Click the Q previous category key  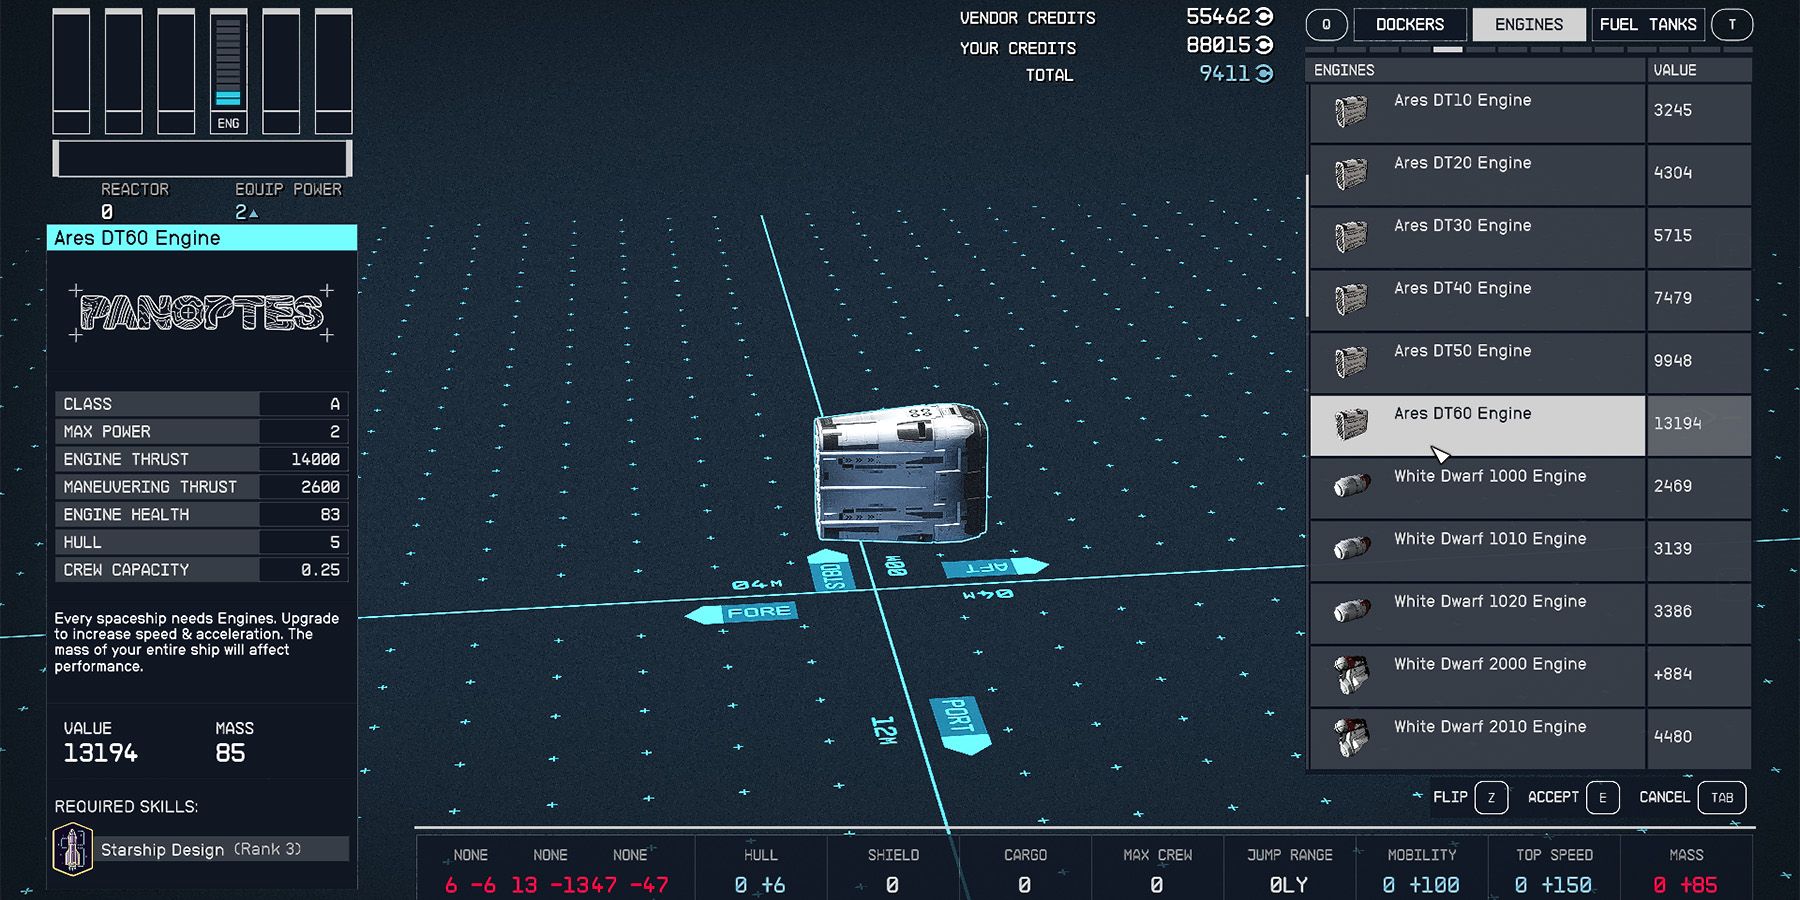(1327, 25)
